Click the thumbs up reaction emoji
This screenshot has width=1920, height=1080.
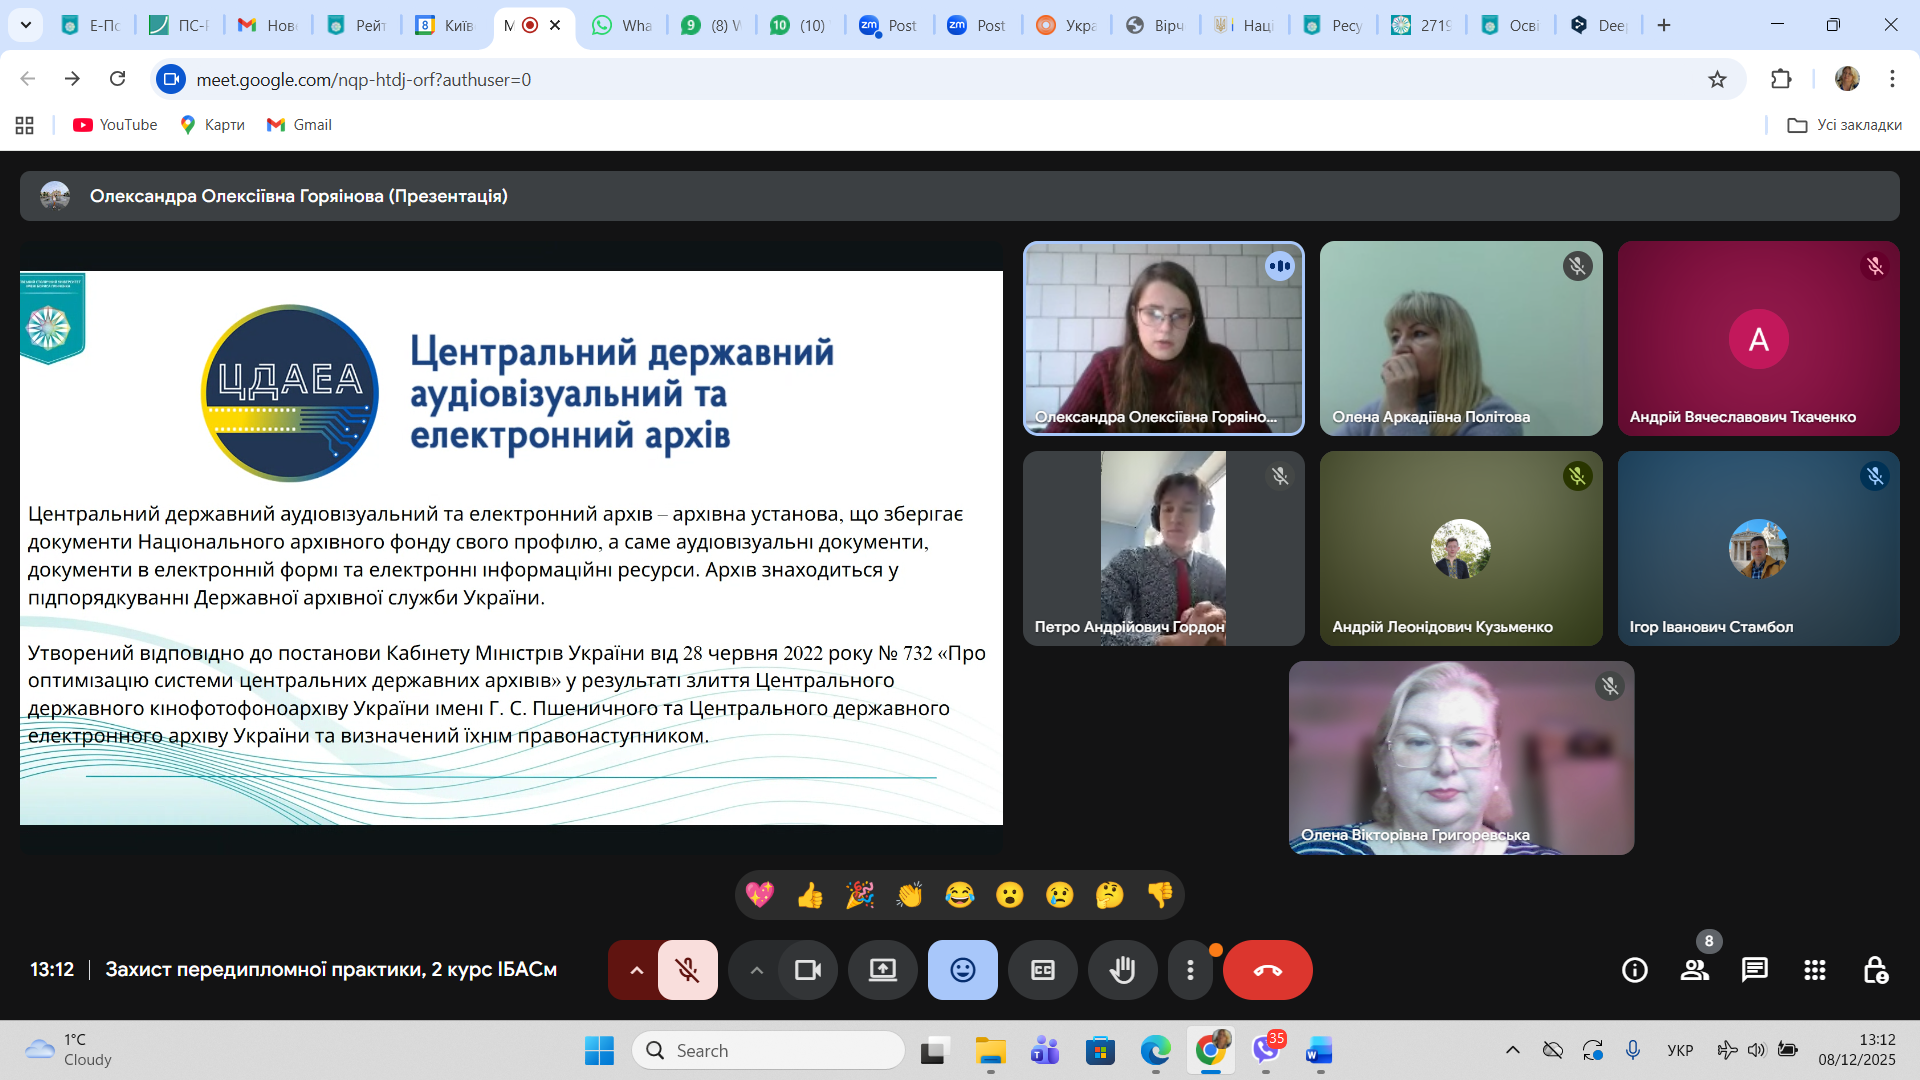[810, 895]
